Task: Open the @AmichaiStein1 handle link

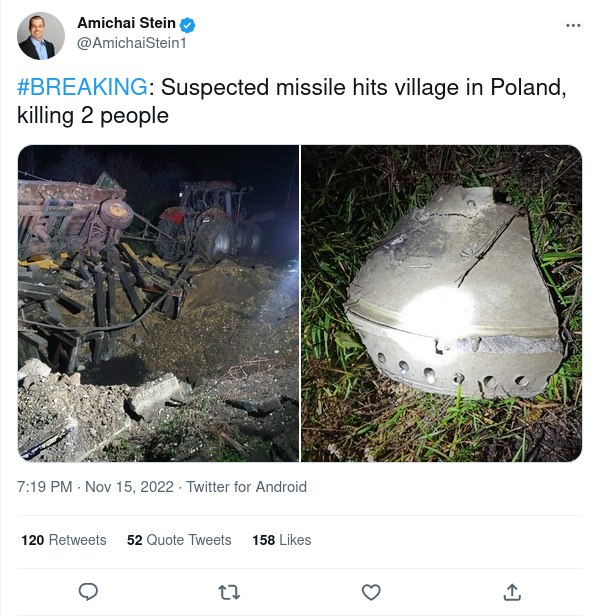Action: (x=132, y=43)
